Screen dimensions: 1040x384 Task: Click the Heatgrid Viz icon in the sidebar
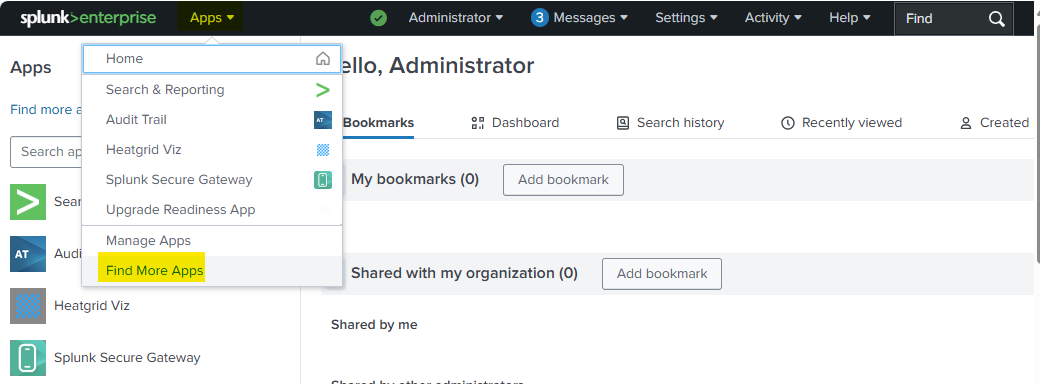(x=28, y=306)
